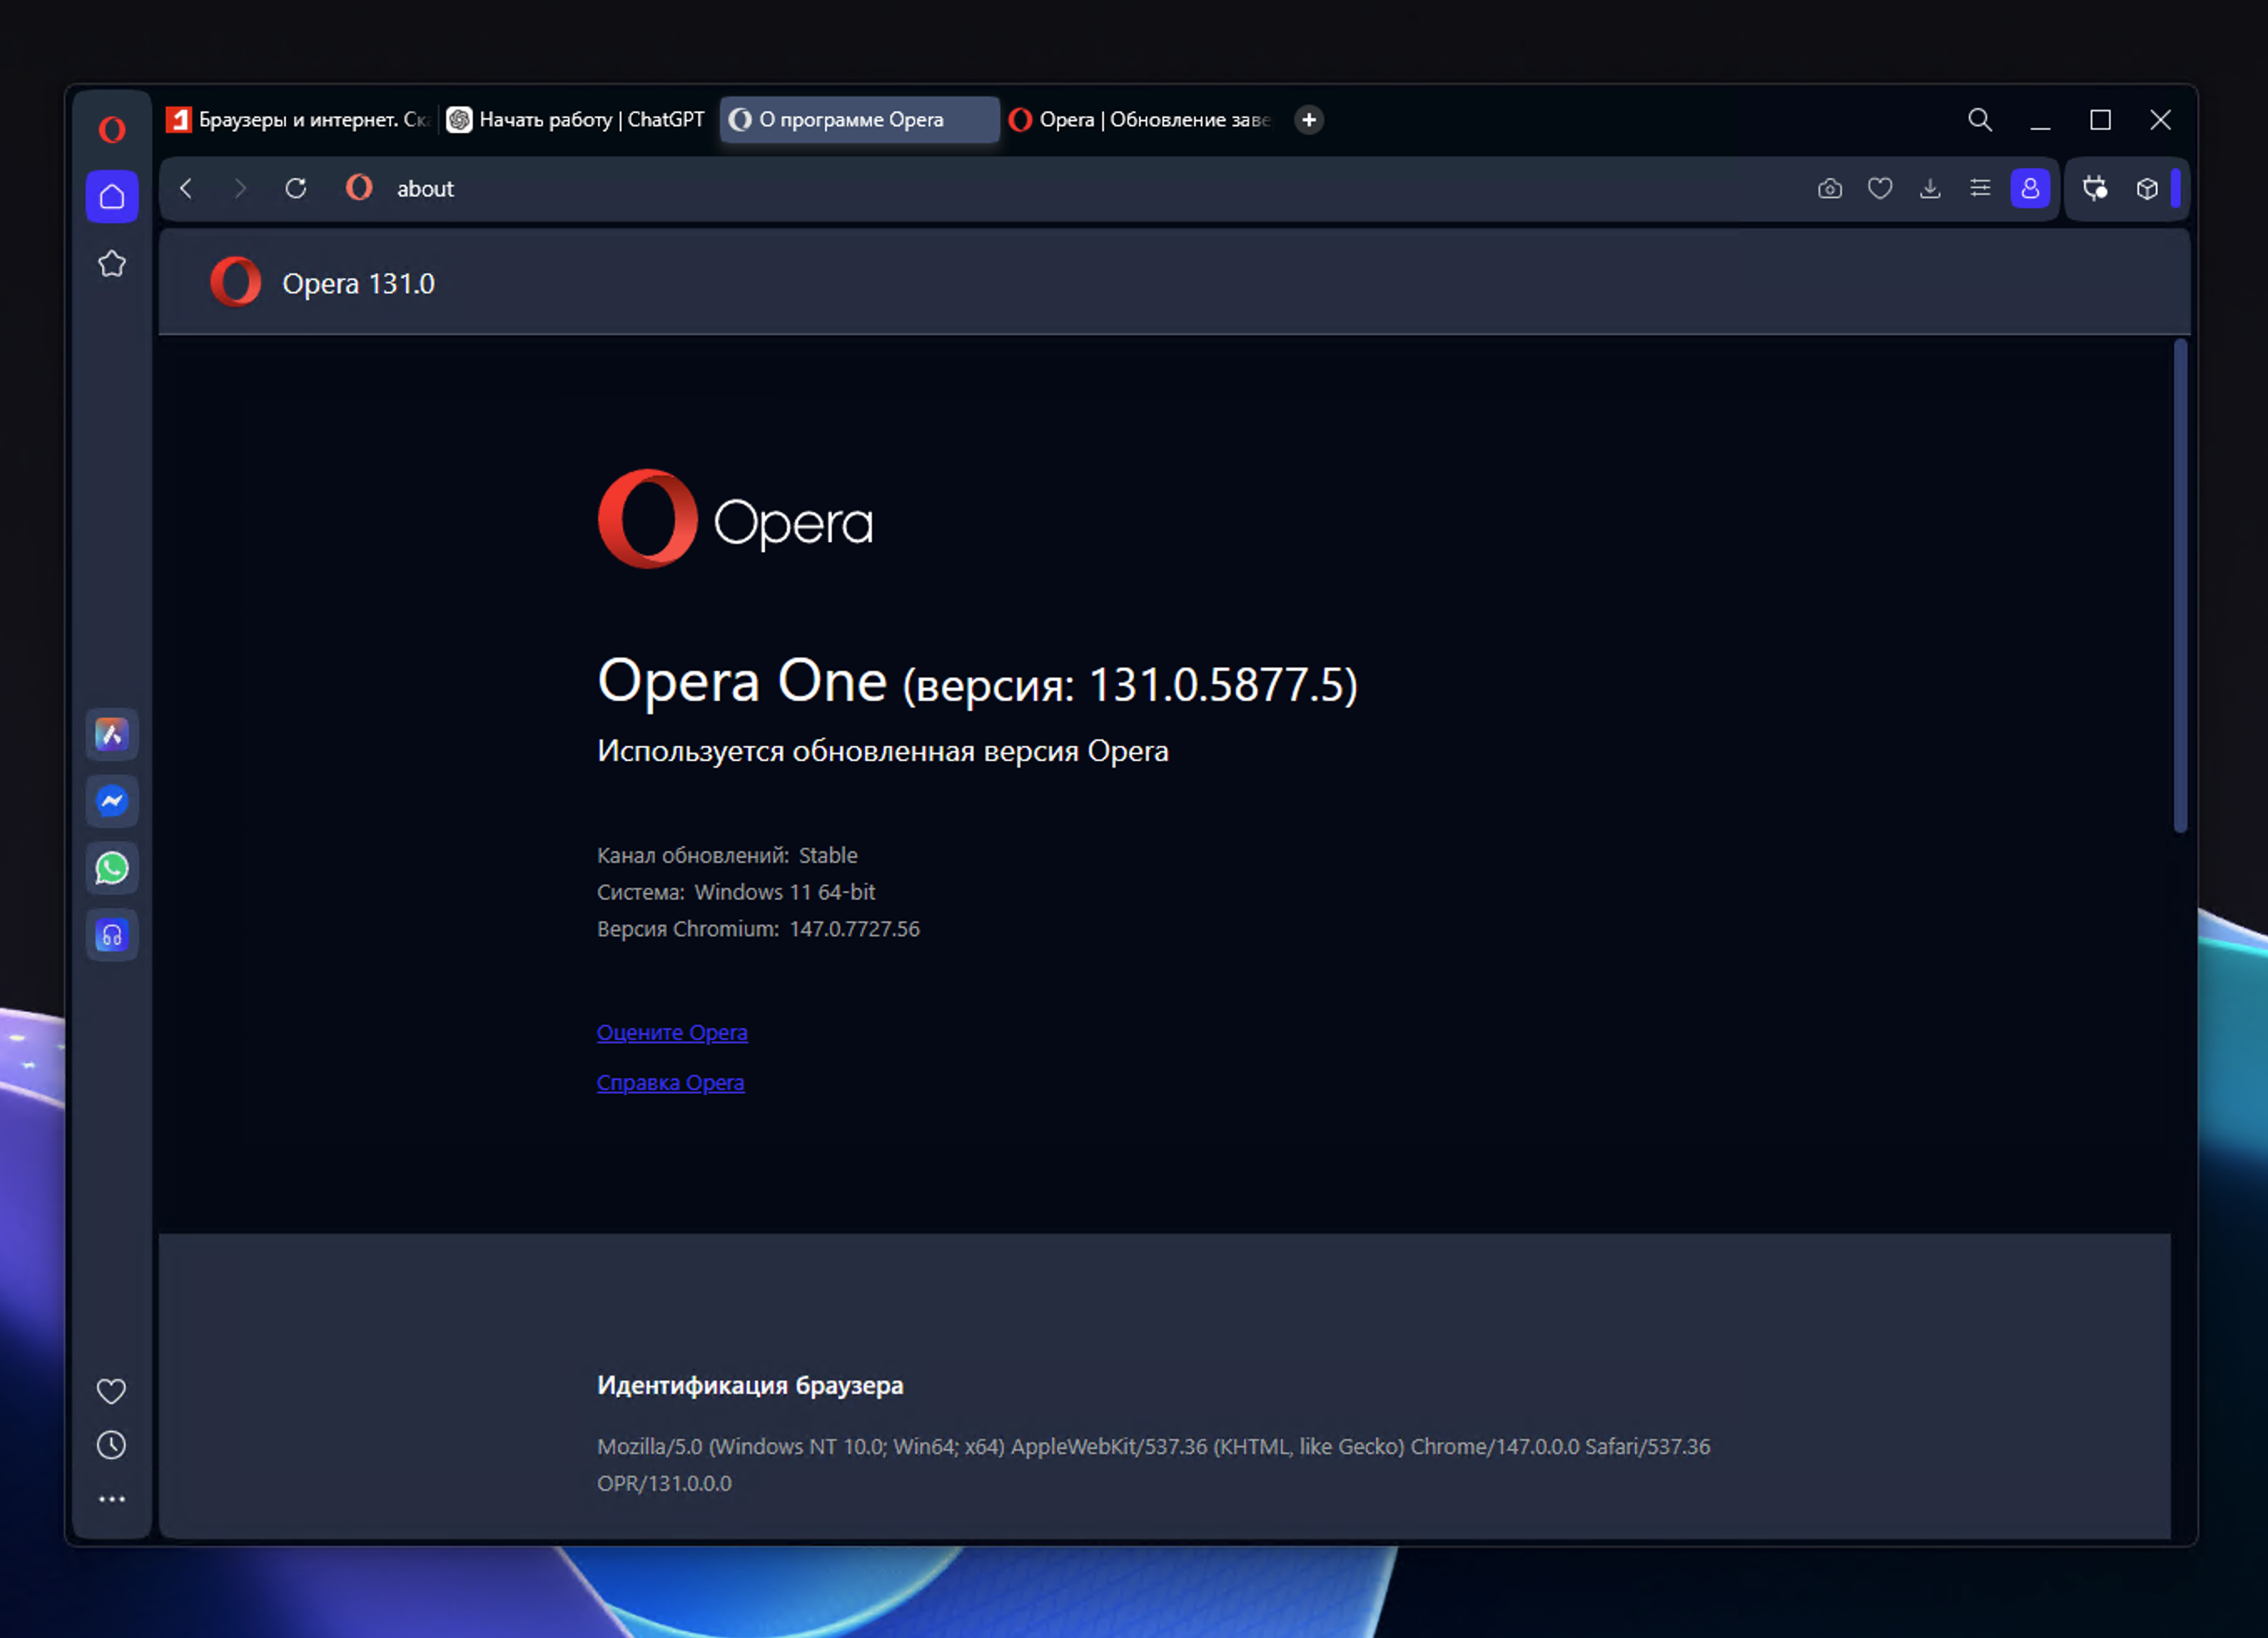Screen dimensions: 2268x1638
Task: Open the Home start page from the sidebar
Action: click(x=112, y=196)
